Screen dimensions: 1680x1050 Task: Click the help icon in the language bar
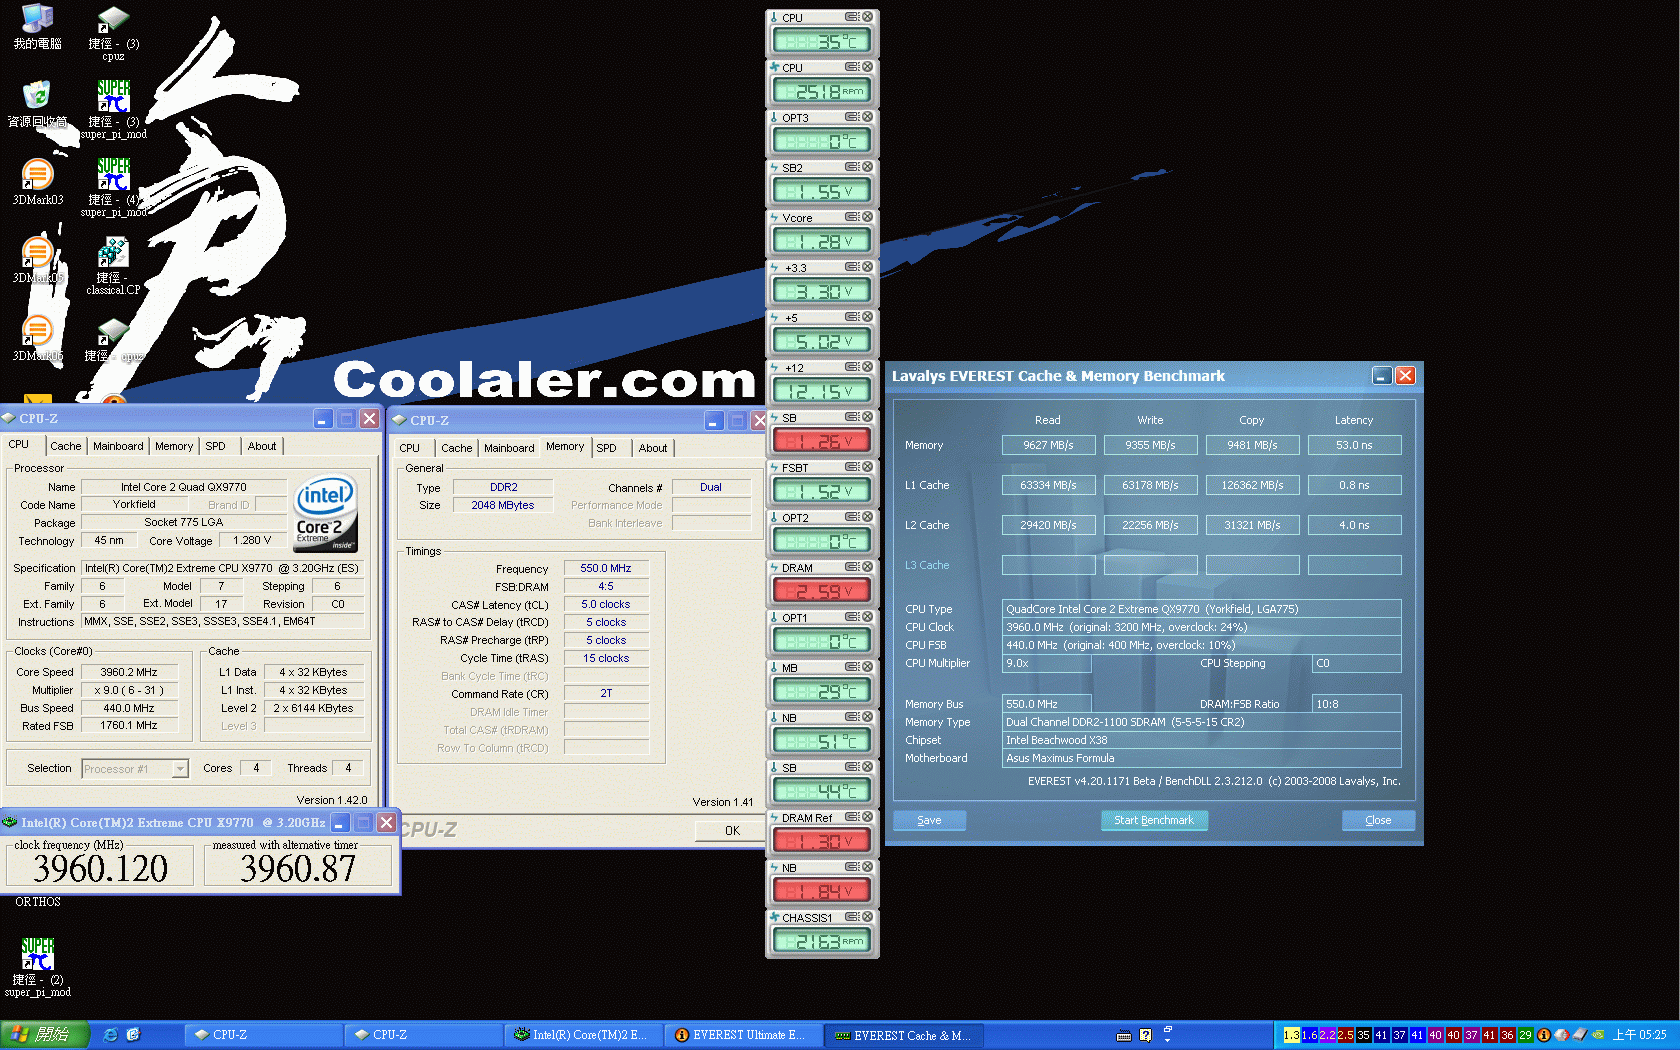pyautogui.click(x=1146, y=1036)
